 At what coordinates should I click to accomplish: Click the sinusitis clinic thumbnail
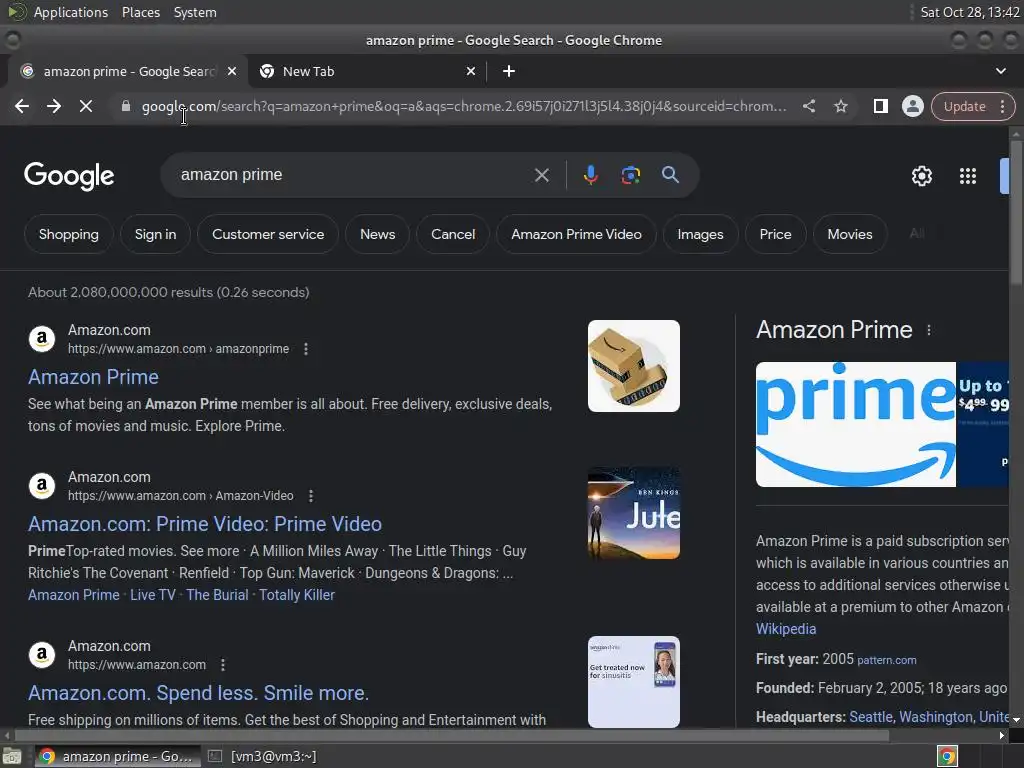click(x=633, y=682)
